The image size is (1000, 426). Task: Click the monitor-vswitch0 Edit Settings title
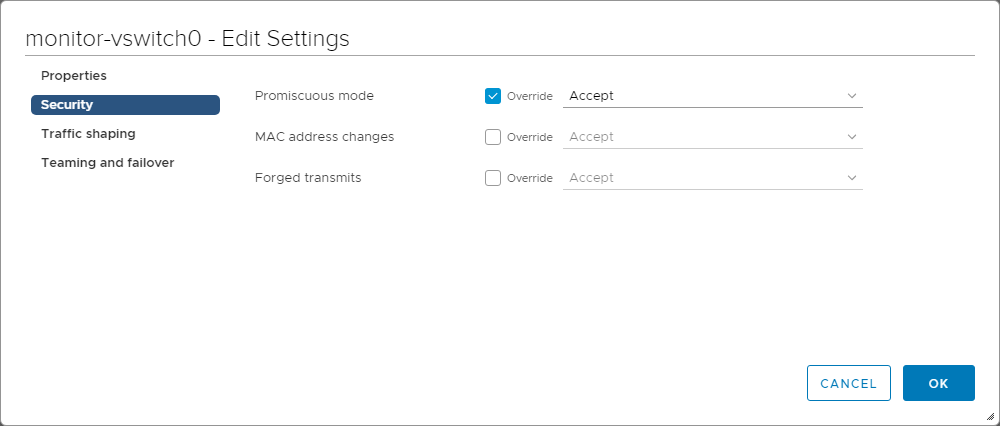pos(187,39)
